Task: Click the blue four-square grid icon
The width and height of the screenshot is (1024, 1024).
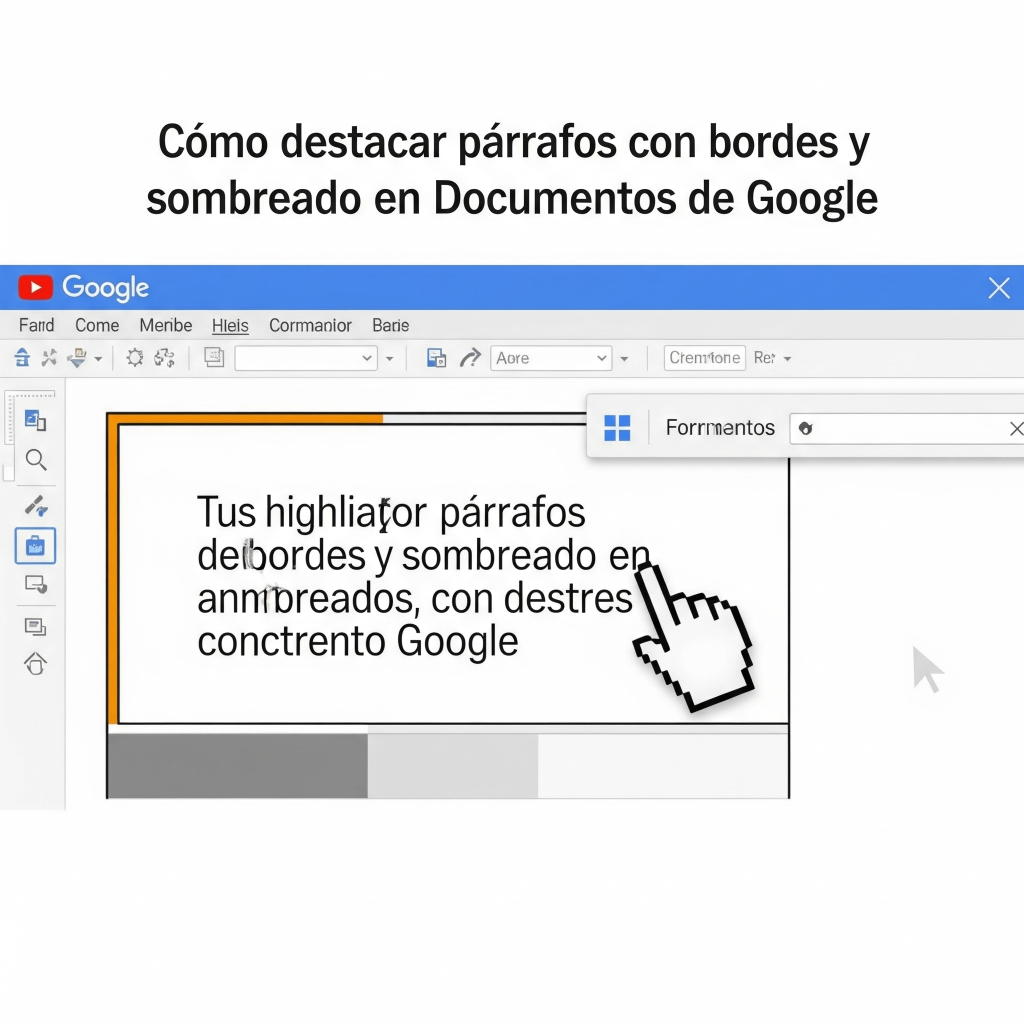Action: coord(617,428)
